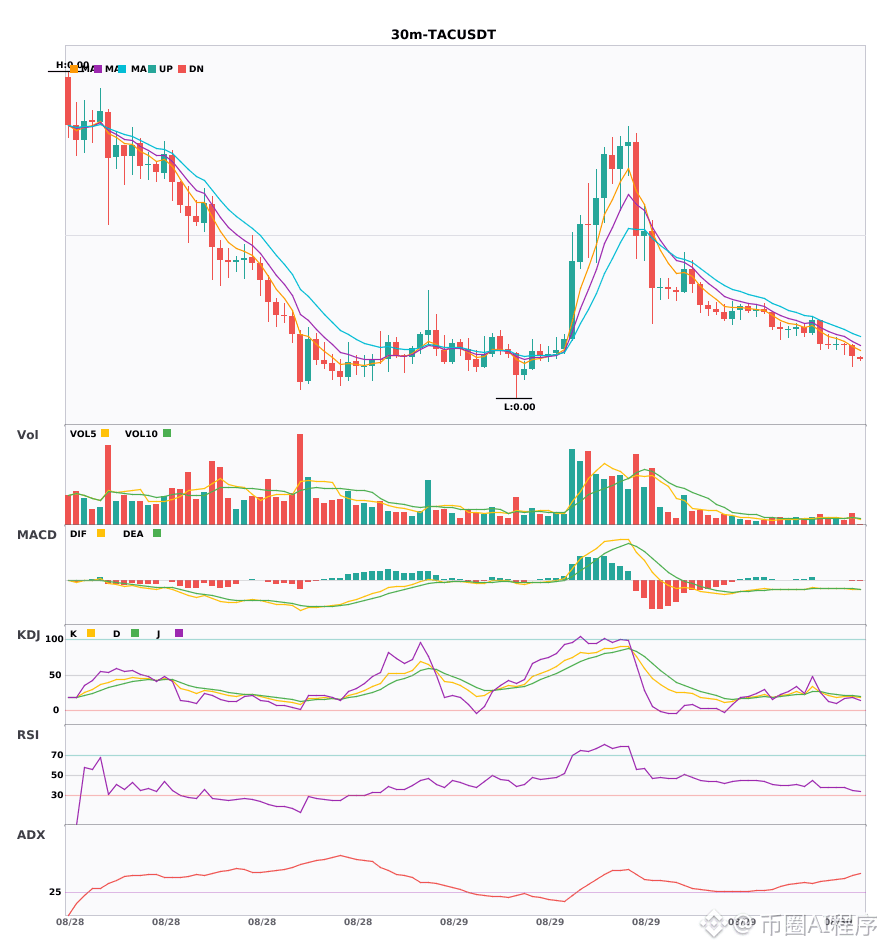Click the DIF legend text
The width and height of the screenshot is (885, 950).
[x=78, y=534]
